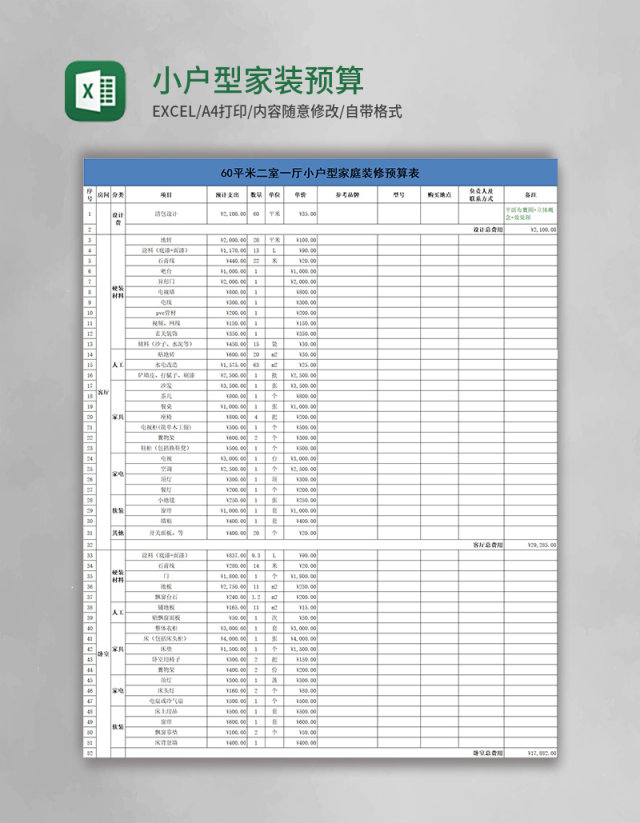Select the 购买地点 column header

(x=439, y=195)
